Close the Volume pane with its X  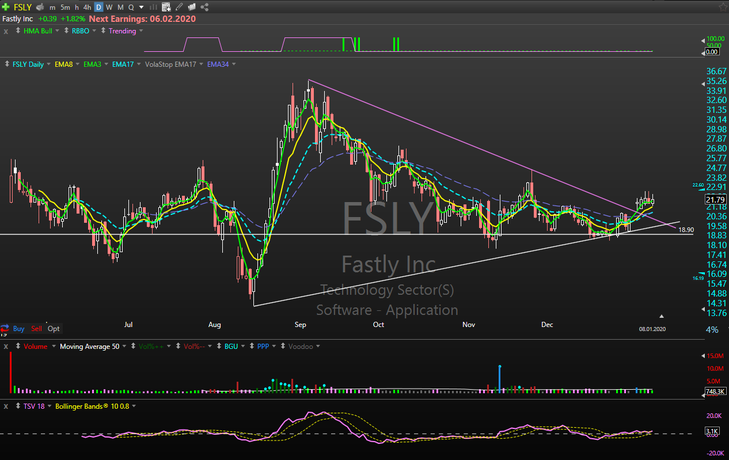[x=6, y=347]
